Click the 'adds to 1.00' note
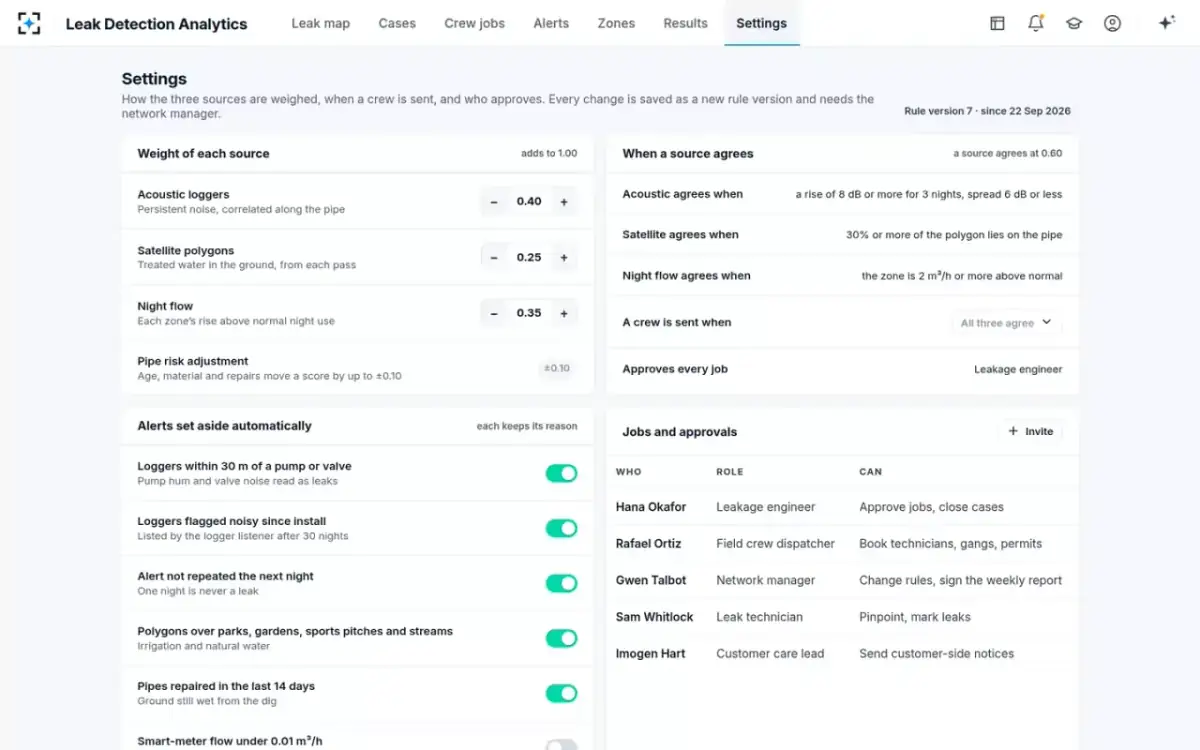The height and width of the screenshot is (750, 1200). [x=549, y=154]
